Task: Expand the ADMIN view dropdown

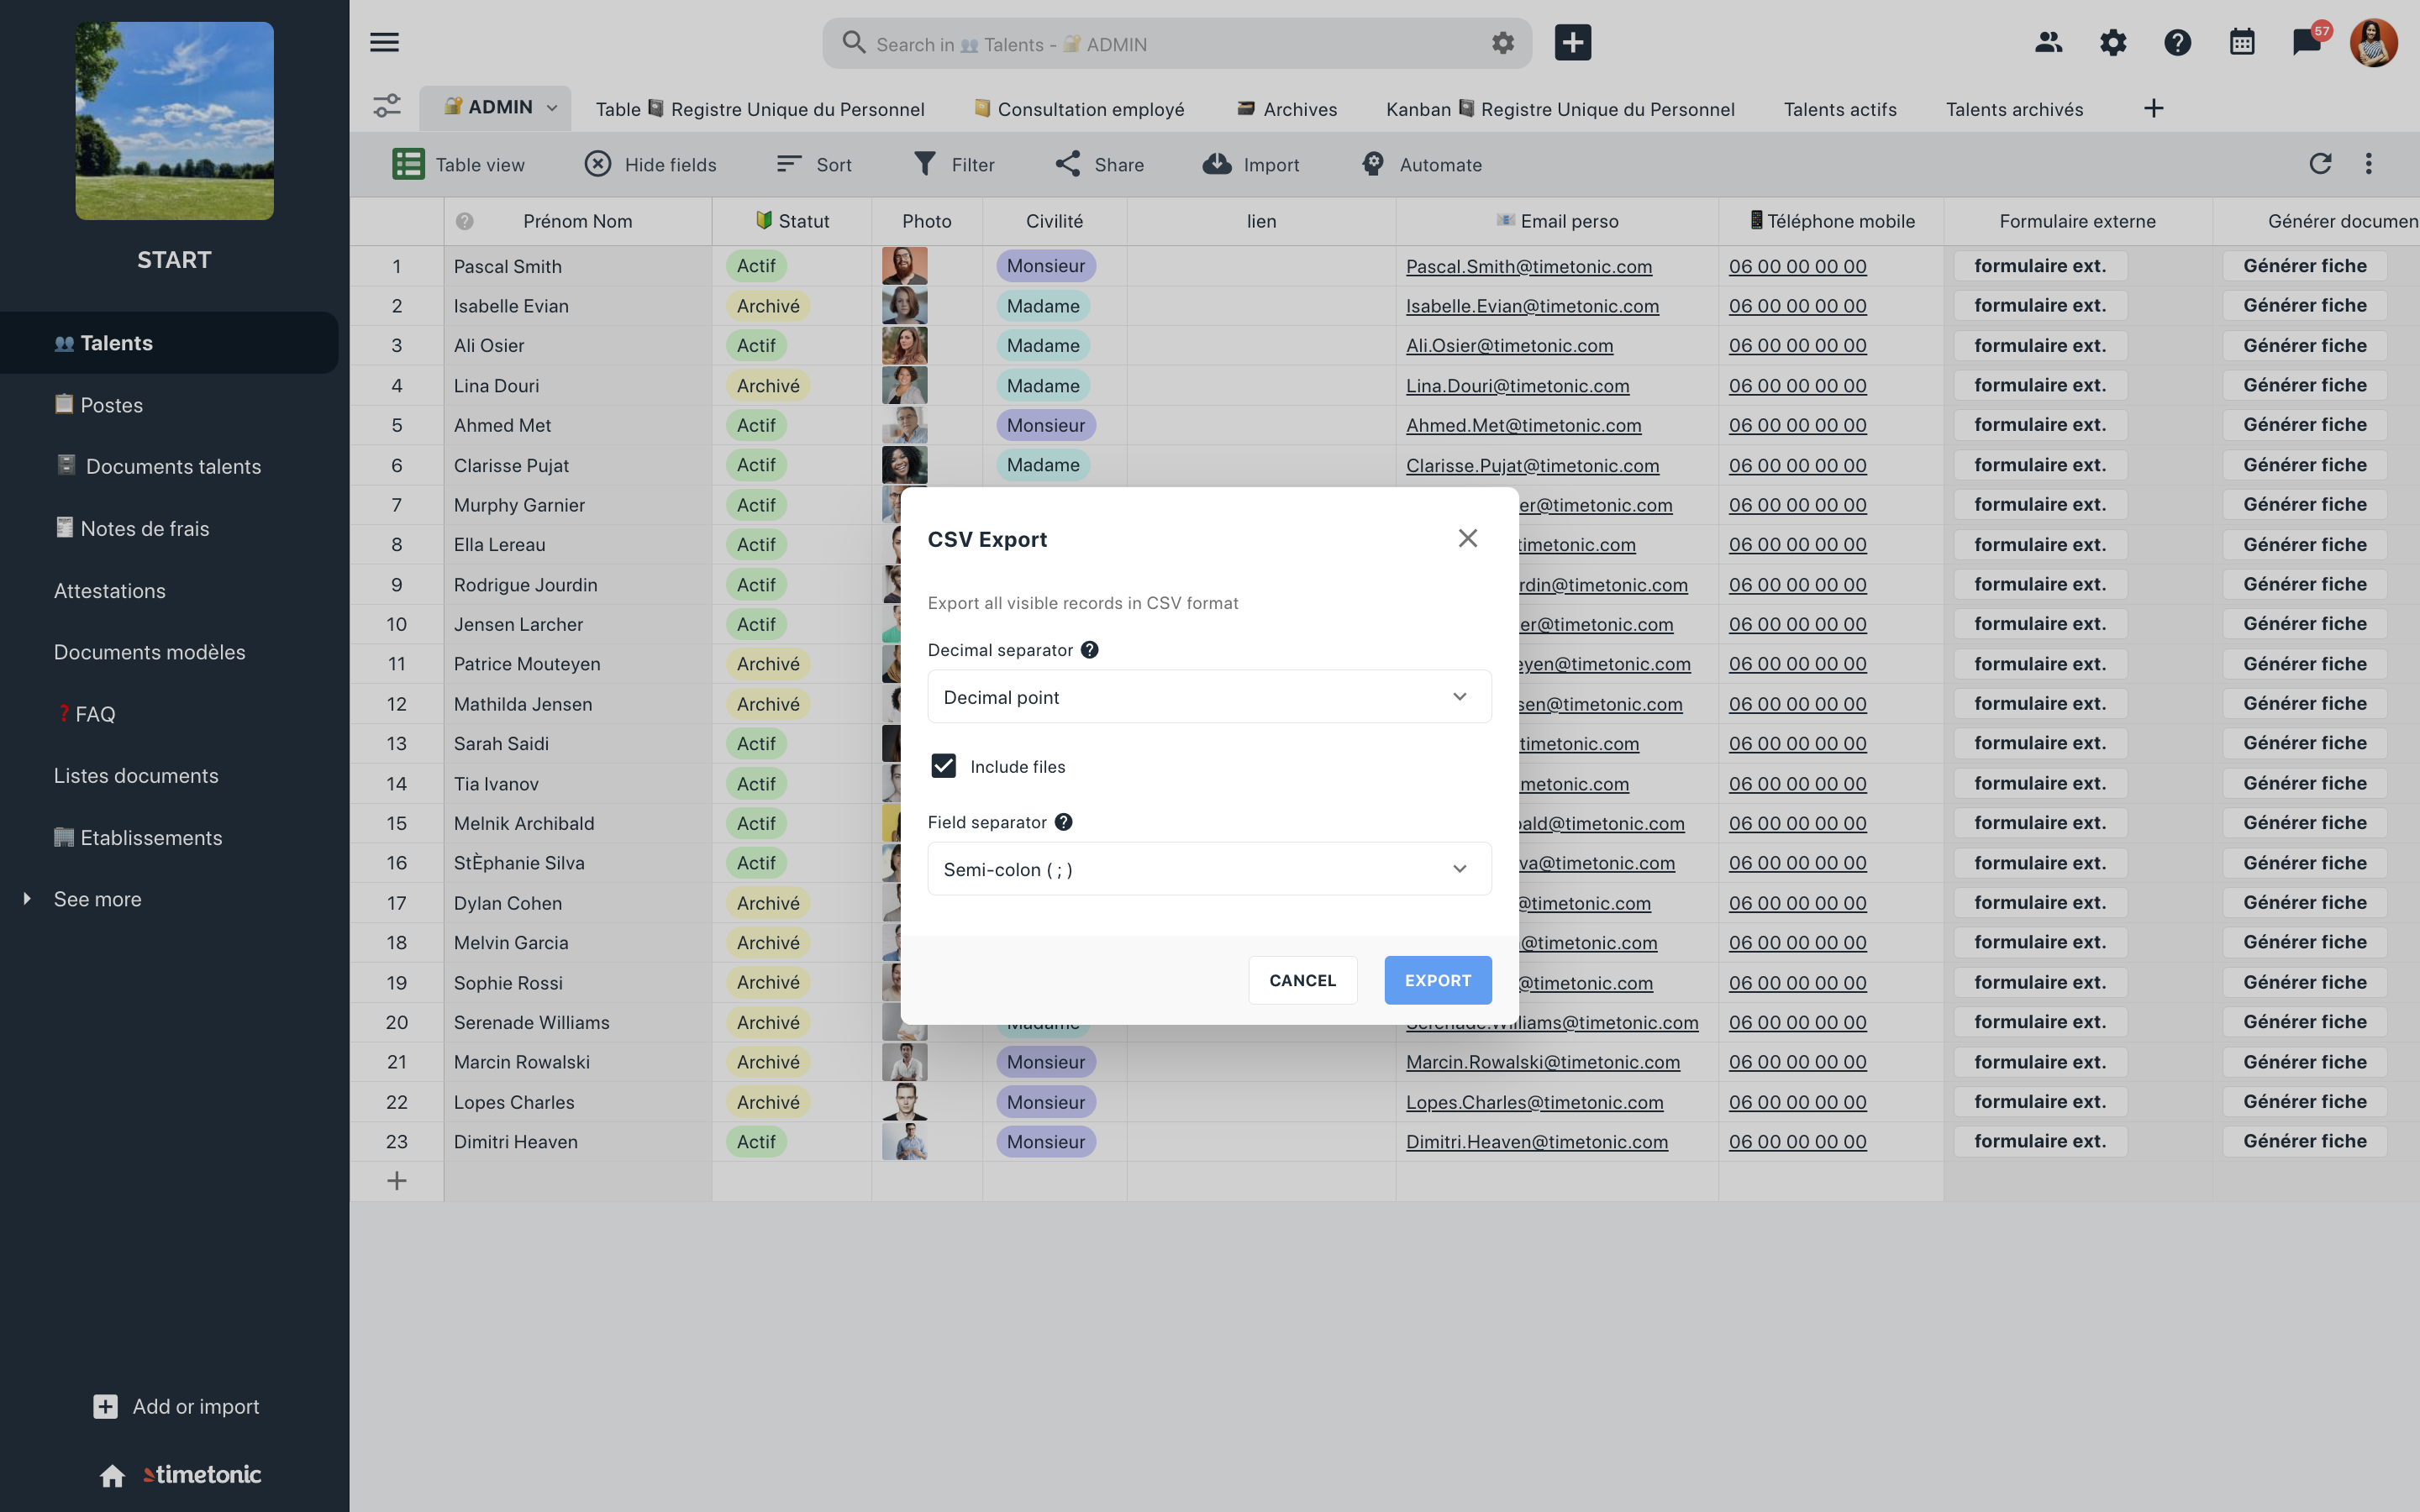Action: click(552, 108)
